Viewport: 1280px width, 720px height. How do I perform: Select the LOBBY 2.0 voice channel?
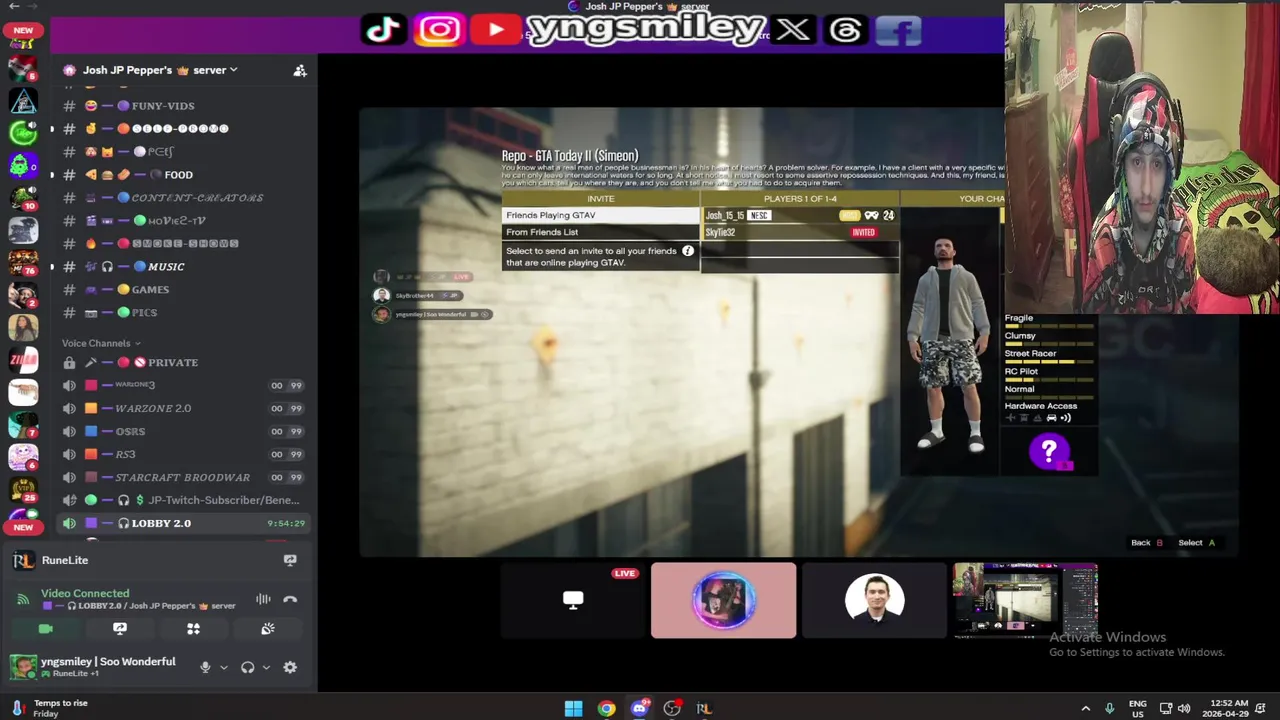point(185,523)
